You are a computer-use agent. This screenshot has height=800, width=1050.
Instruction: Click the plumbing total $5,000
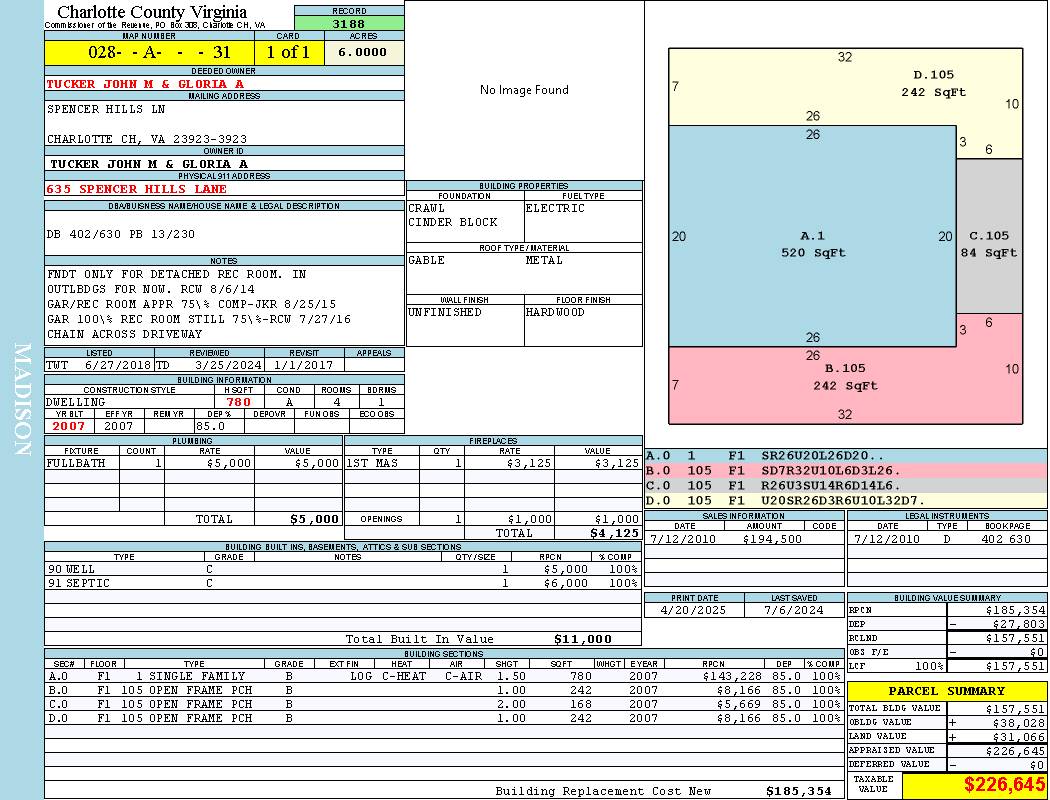click(315, 519)
